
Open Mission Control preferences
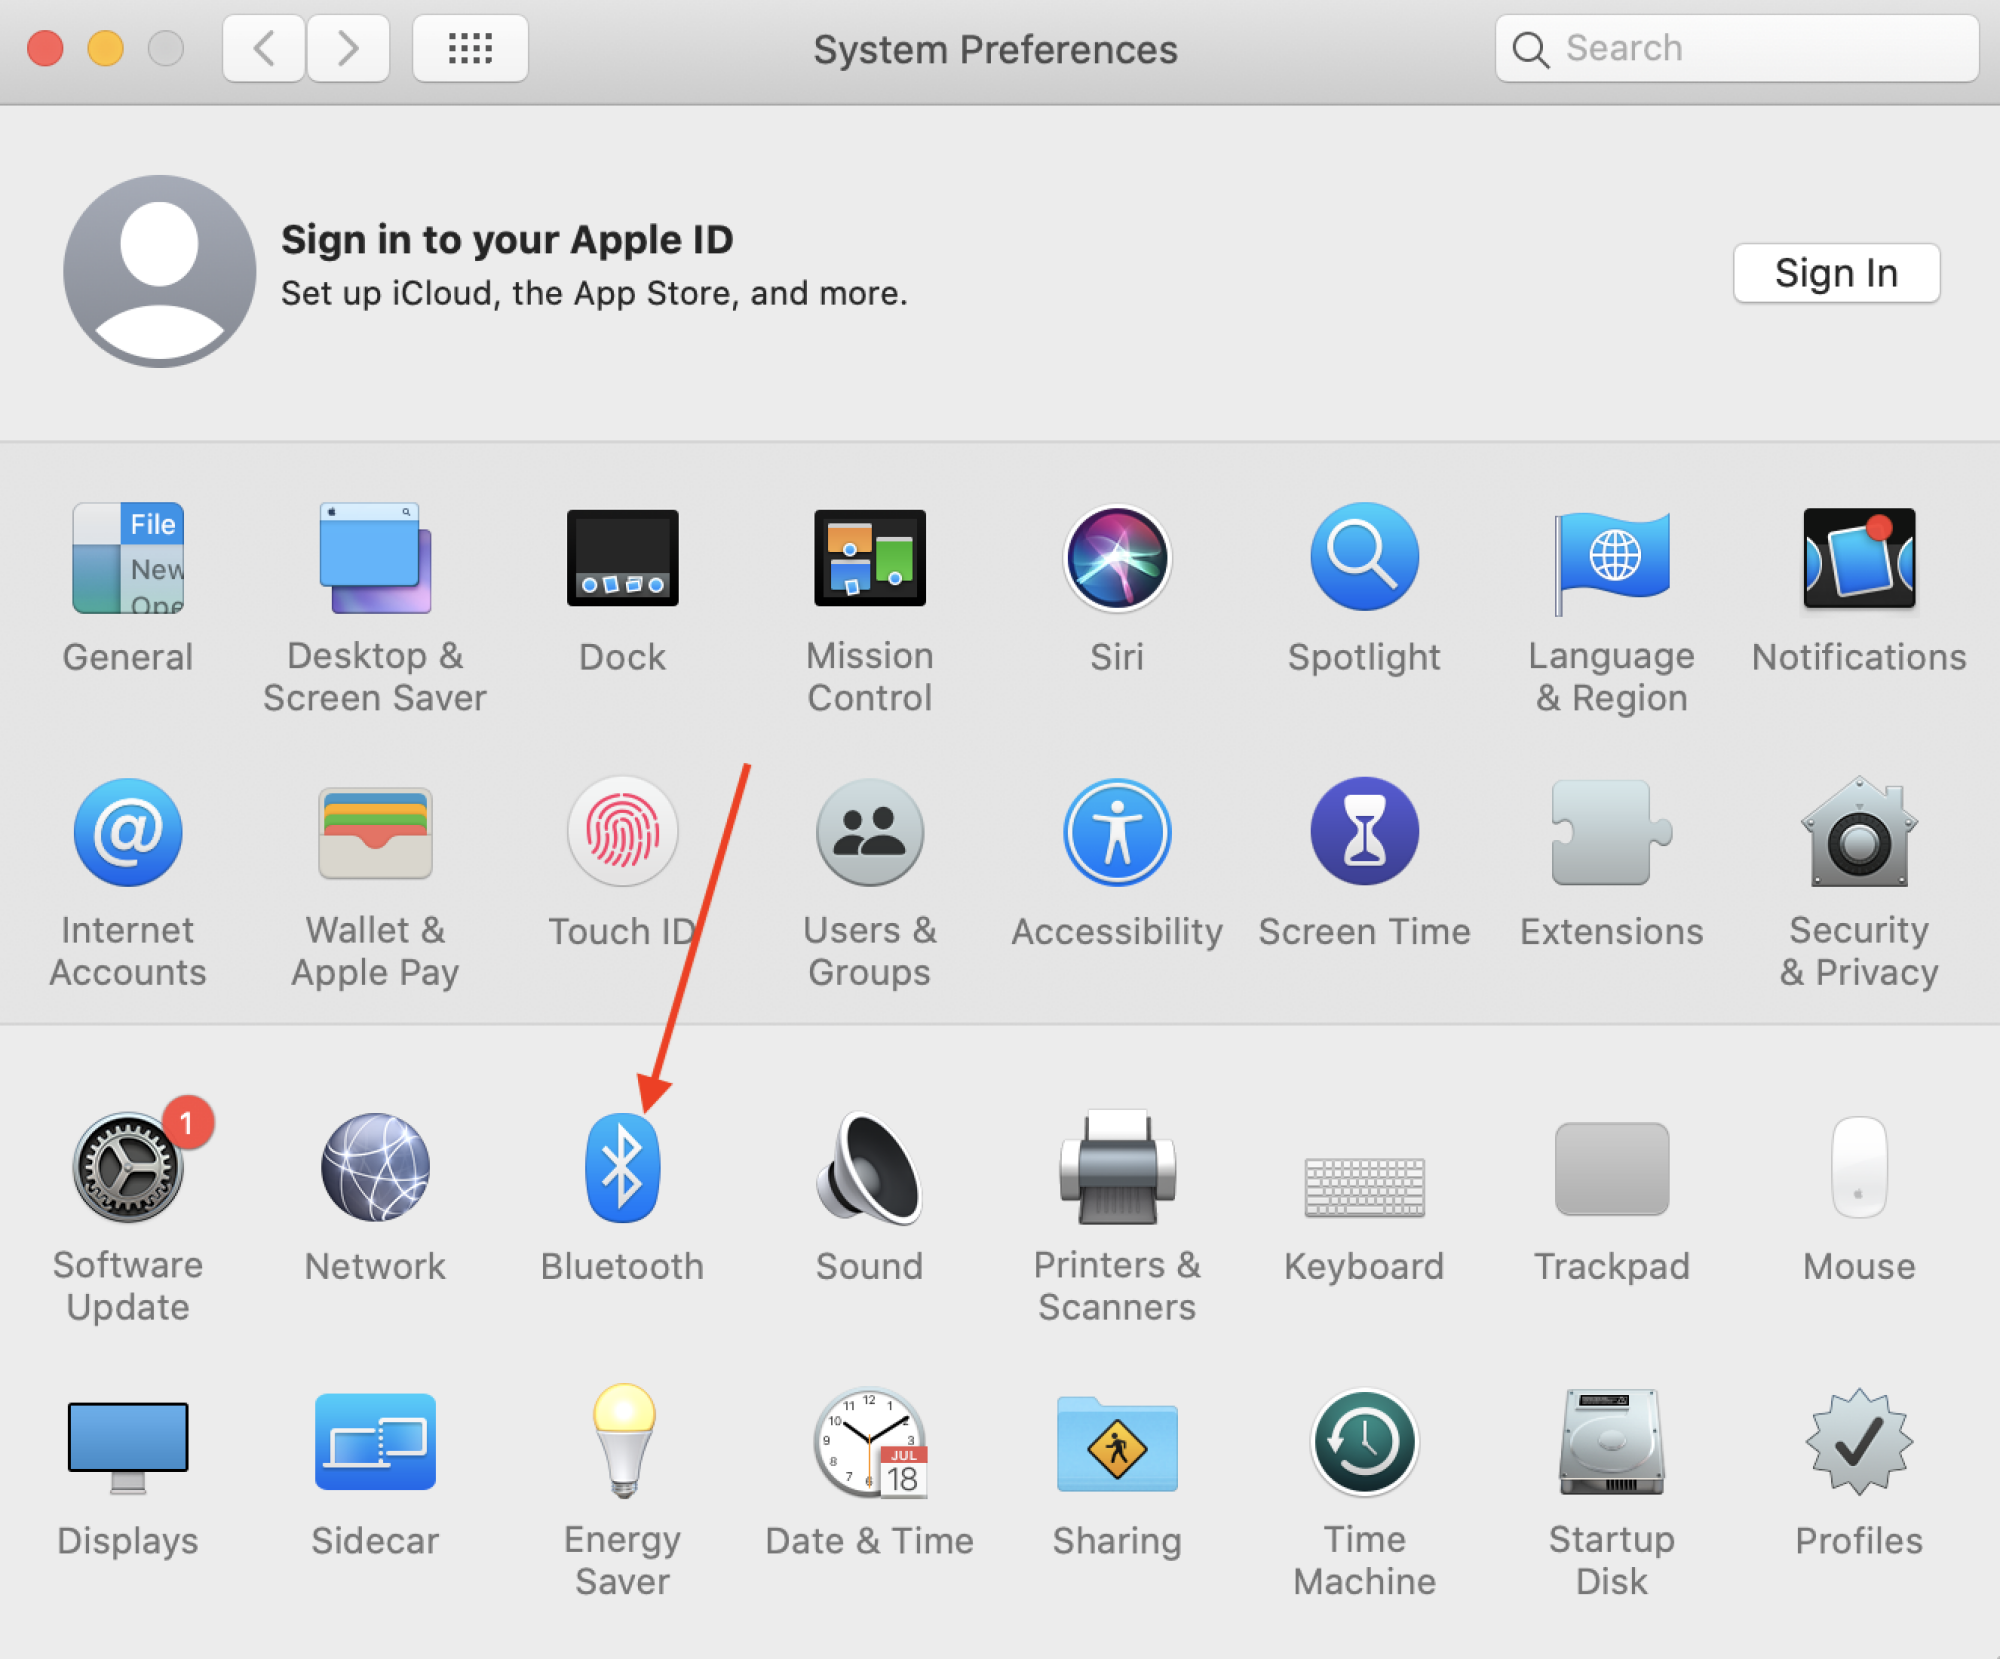(x=869, y=560)
